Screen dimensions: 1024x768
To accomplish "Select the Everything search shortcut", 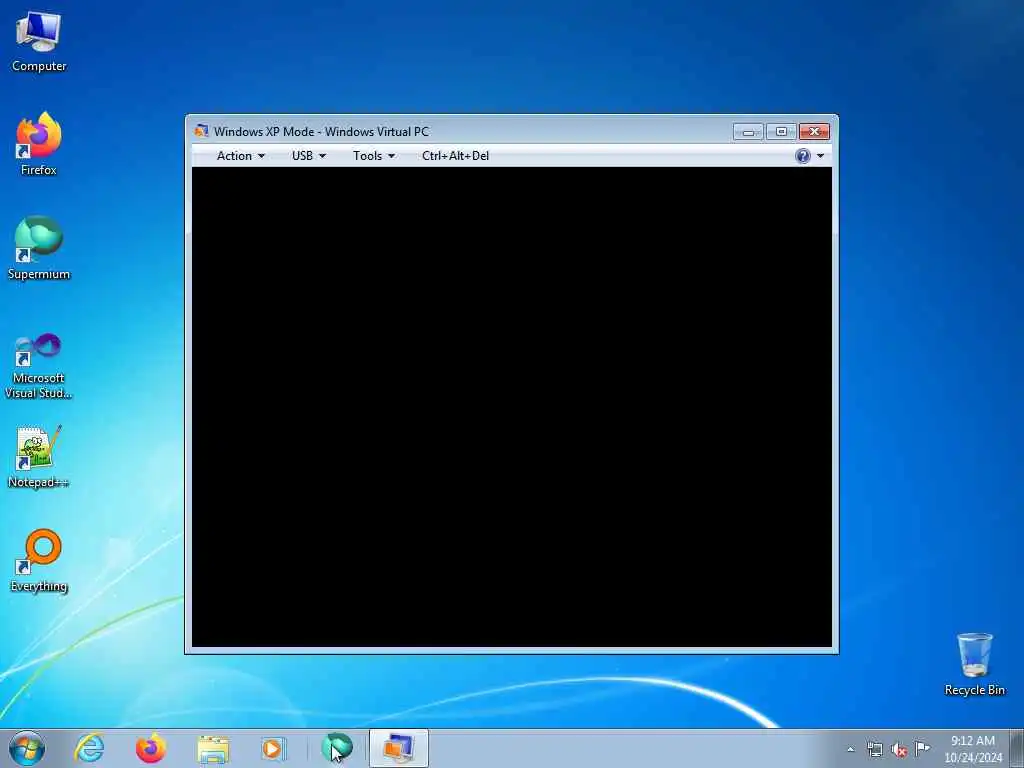I will tap(39, 560).
